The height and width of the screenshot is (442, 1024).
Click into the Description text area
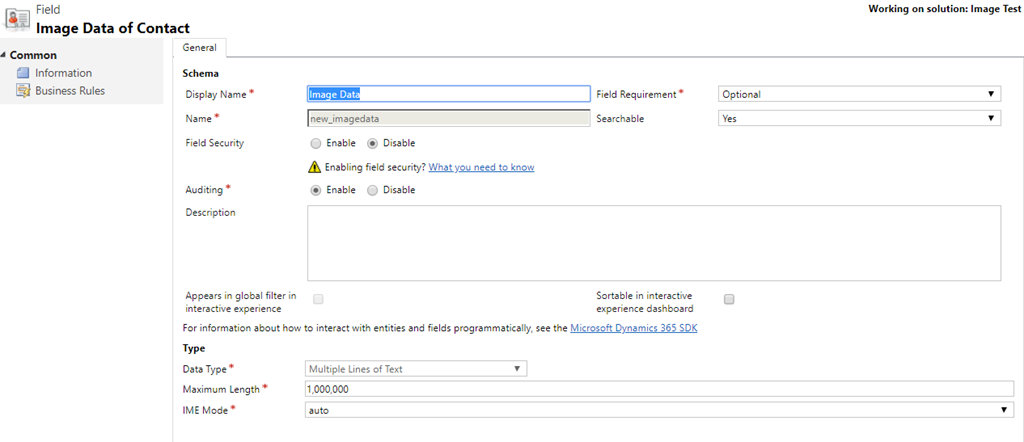click(654, 243)
